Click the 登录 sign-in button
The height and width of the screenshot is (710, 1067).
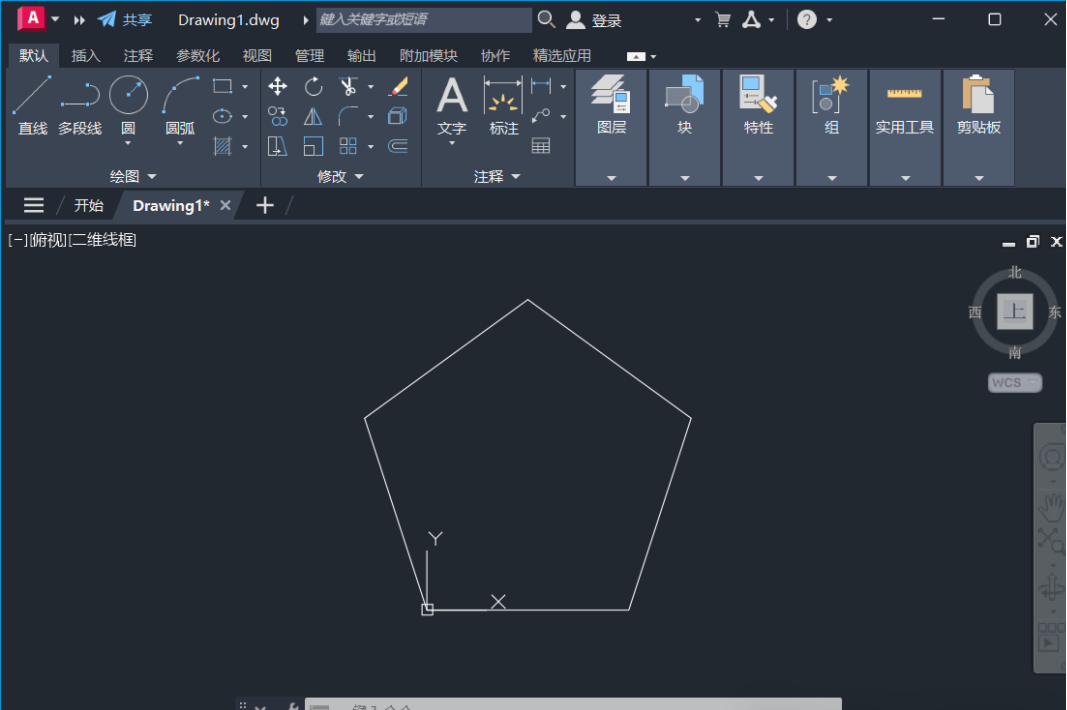coord(594,20)
